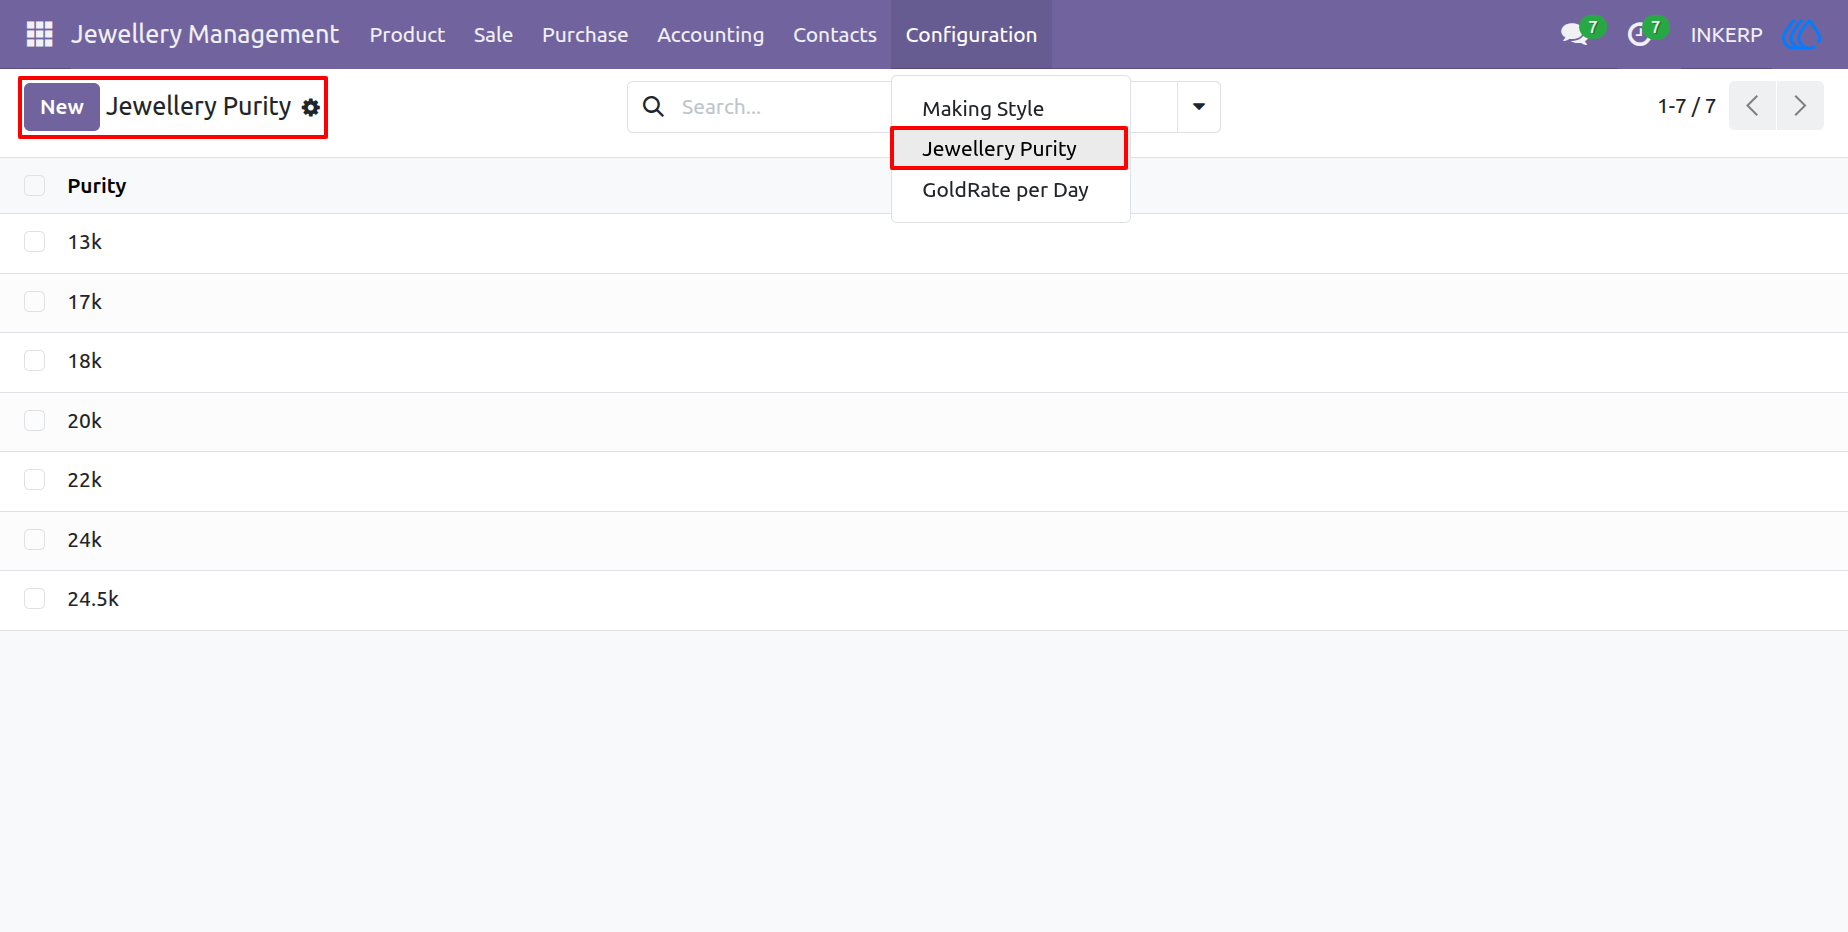Open the Contacts menu
Image resolution: width=1848 pixels, height=932 pixels.
point(835,34)
